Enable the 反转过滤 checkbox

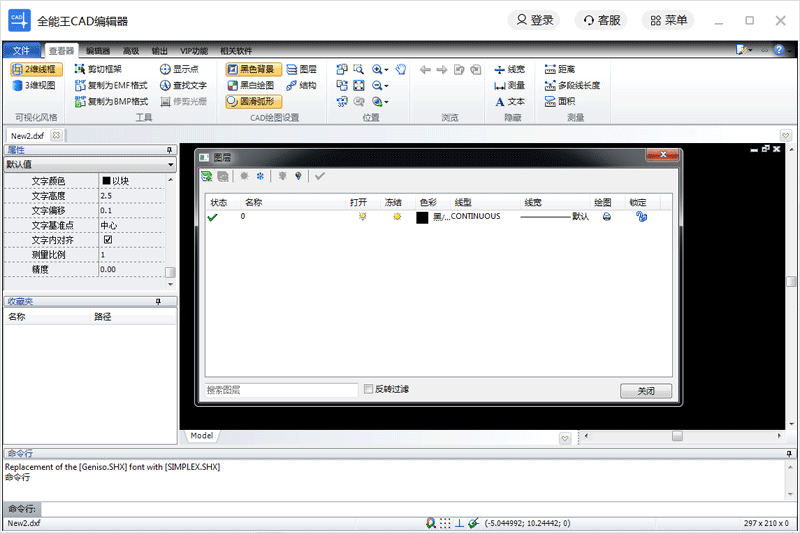[x=369, y=389]
